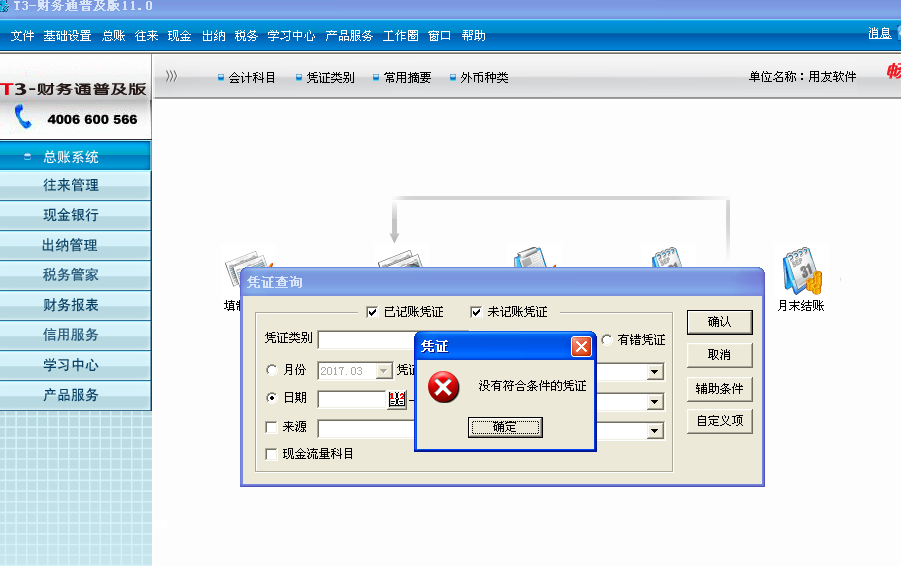Click the 来源 input field
This screenshot has height=566, width=901.
(366, 429)
